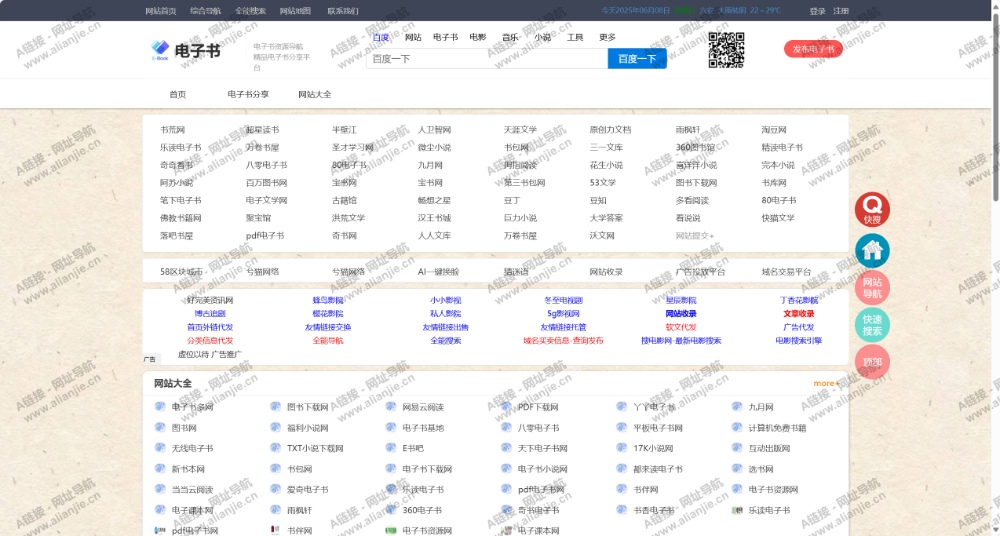Click the blue 百度一下 search button
The height and width of the screenshot is (536, 1000).
point(637,59)
